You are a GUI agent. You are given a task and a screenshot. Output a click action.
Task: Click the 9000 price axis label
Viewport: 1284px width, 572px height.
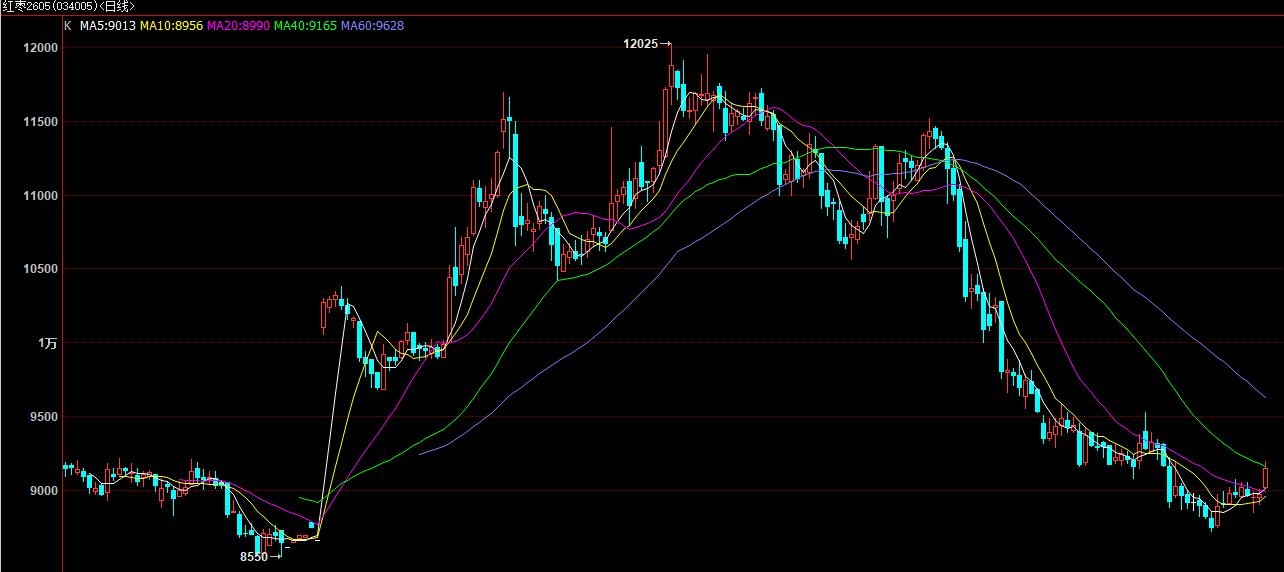[x=44, y=491]
